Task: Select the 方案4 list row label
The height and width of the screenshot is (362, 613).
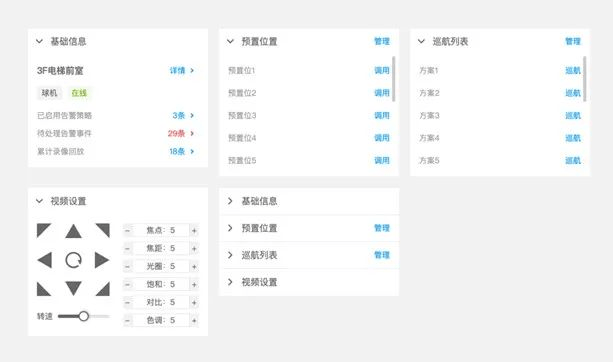Action: [429, 138]
